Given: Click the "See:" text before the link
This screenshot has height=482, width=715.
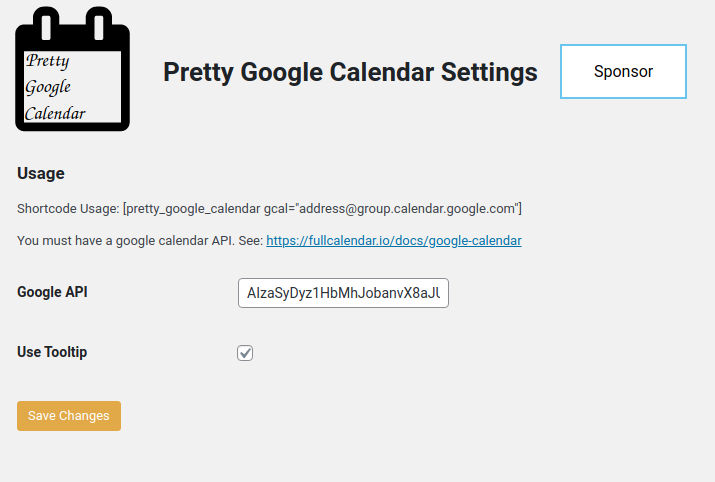Looking at the screenshot, I should click(250, 241).
